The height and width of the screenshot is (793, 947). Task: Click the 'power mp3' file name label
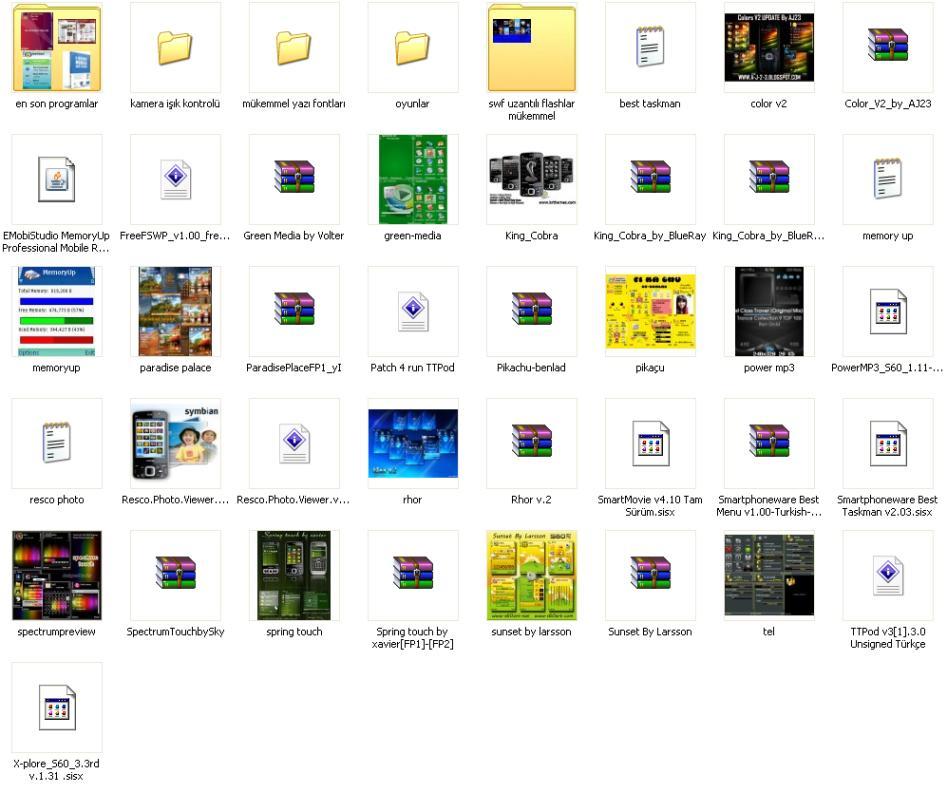click(769, 368)
